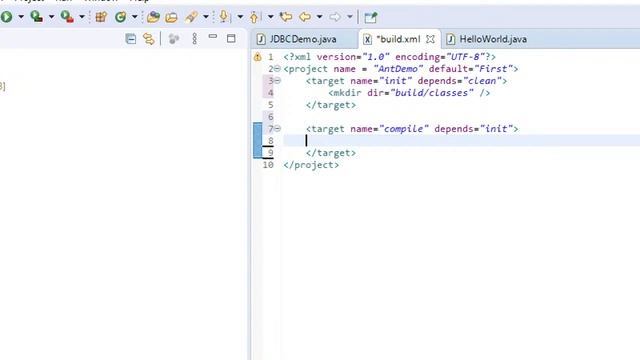Click the Open Type icon

click(153, 17)
